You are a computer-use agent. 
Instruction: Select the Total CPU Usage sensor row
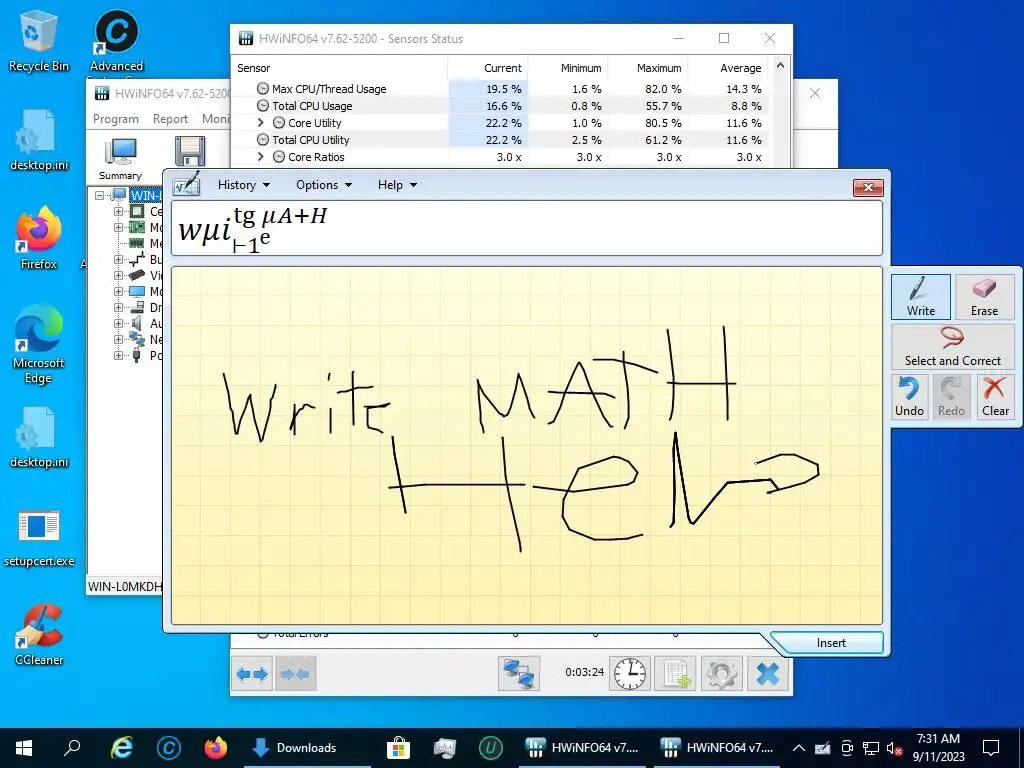pos(501,106)
